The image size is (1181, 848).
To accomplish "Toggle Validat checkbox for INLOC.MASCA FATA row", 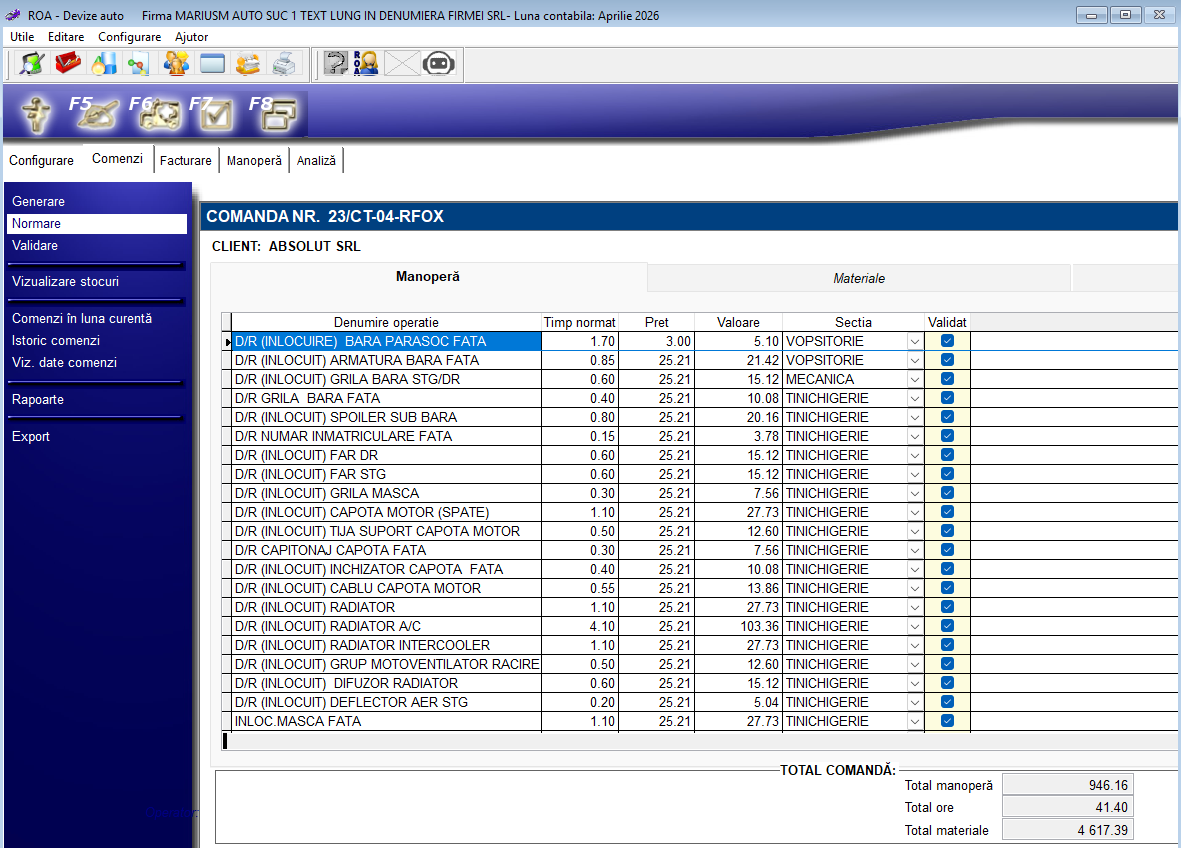I will pyautogui.click(x=947, y=721).
